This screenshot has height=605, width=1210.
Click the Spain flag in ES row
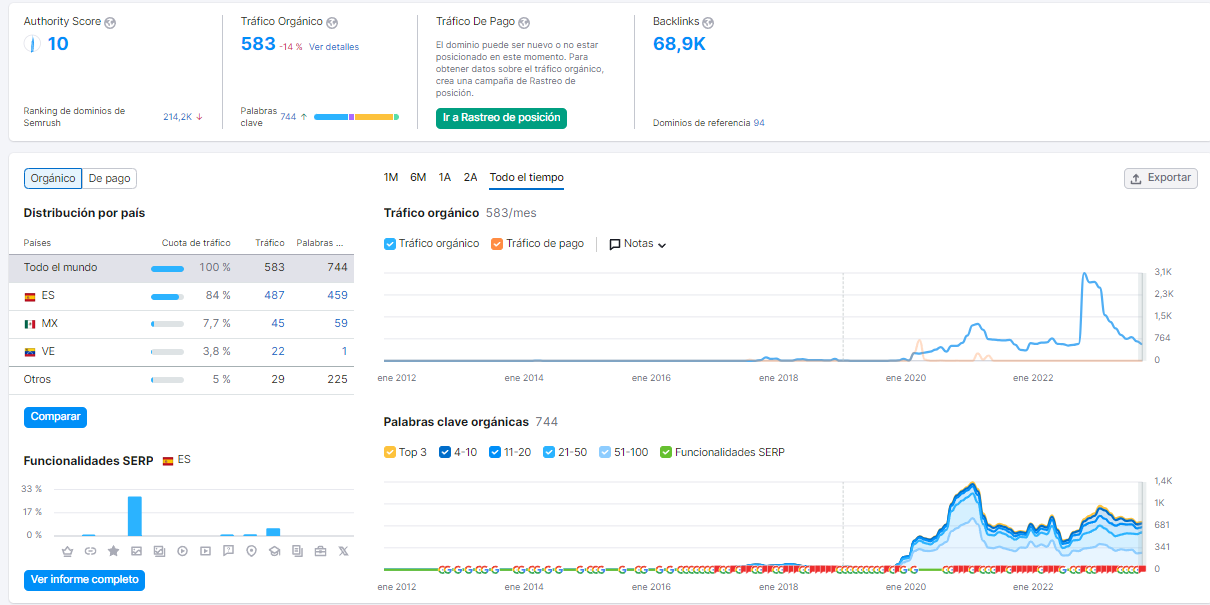[x=30, y=296]
